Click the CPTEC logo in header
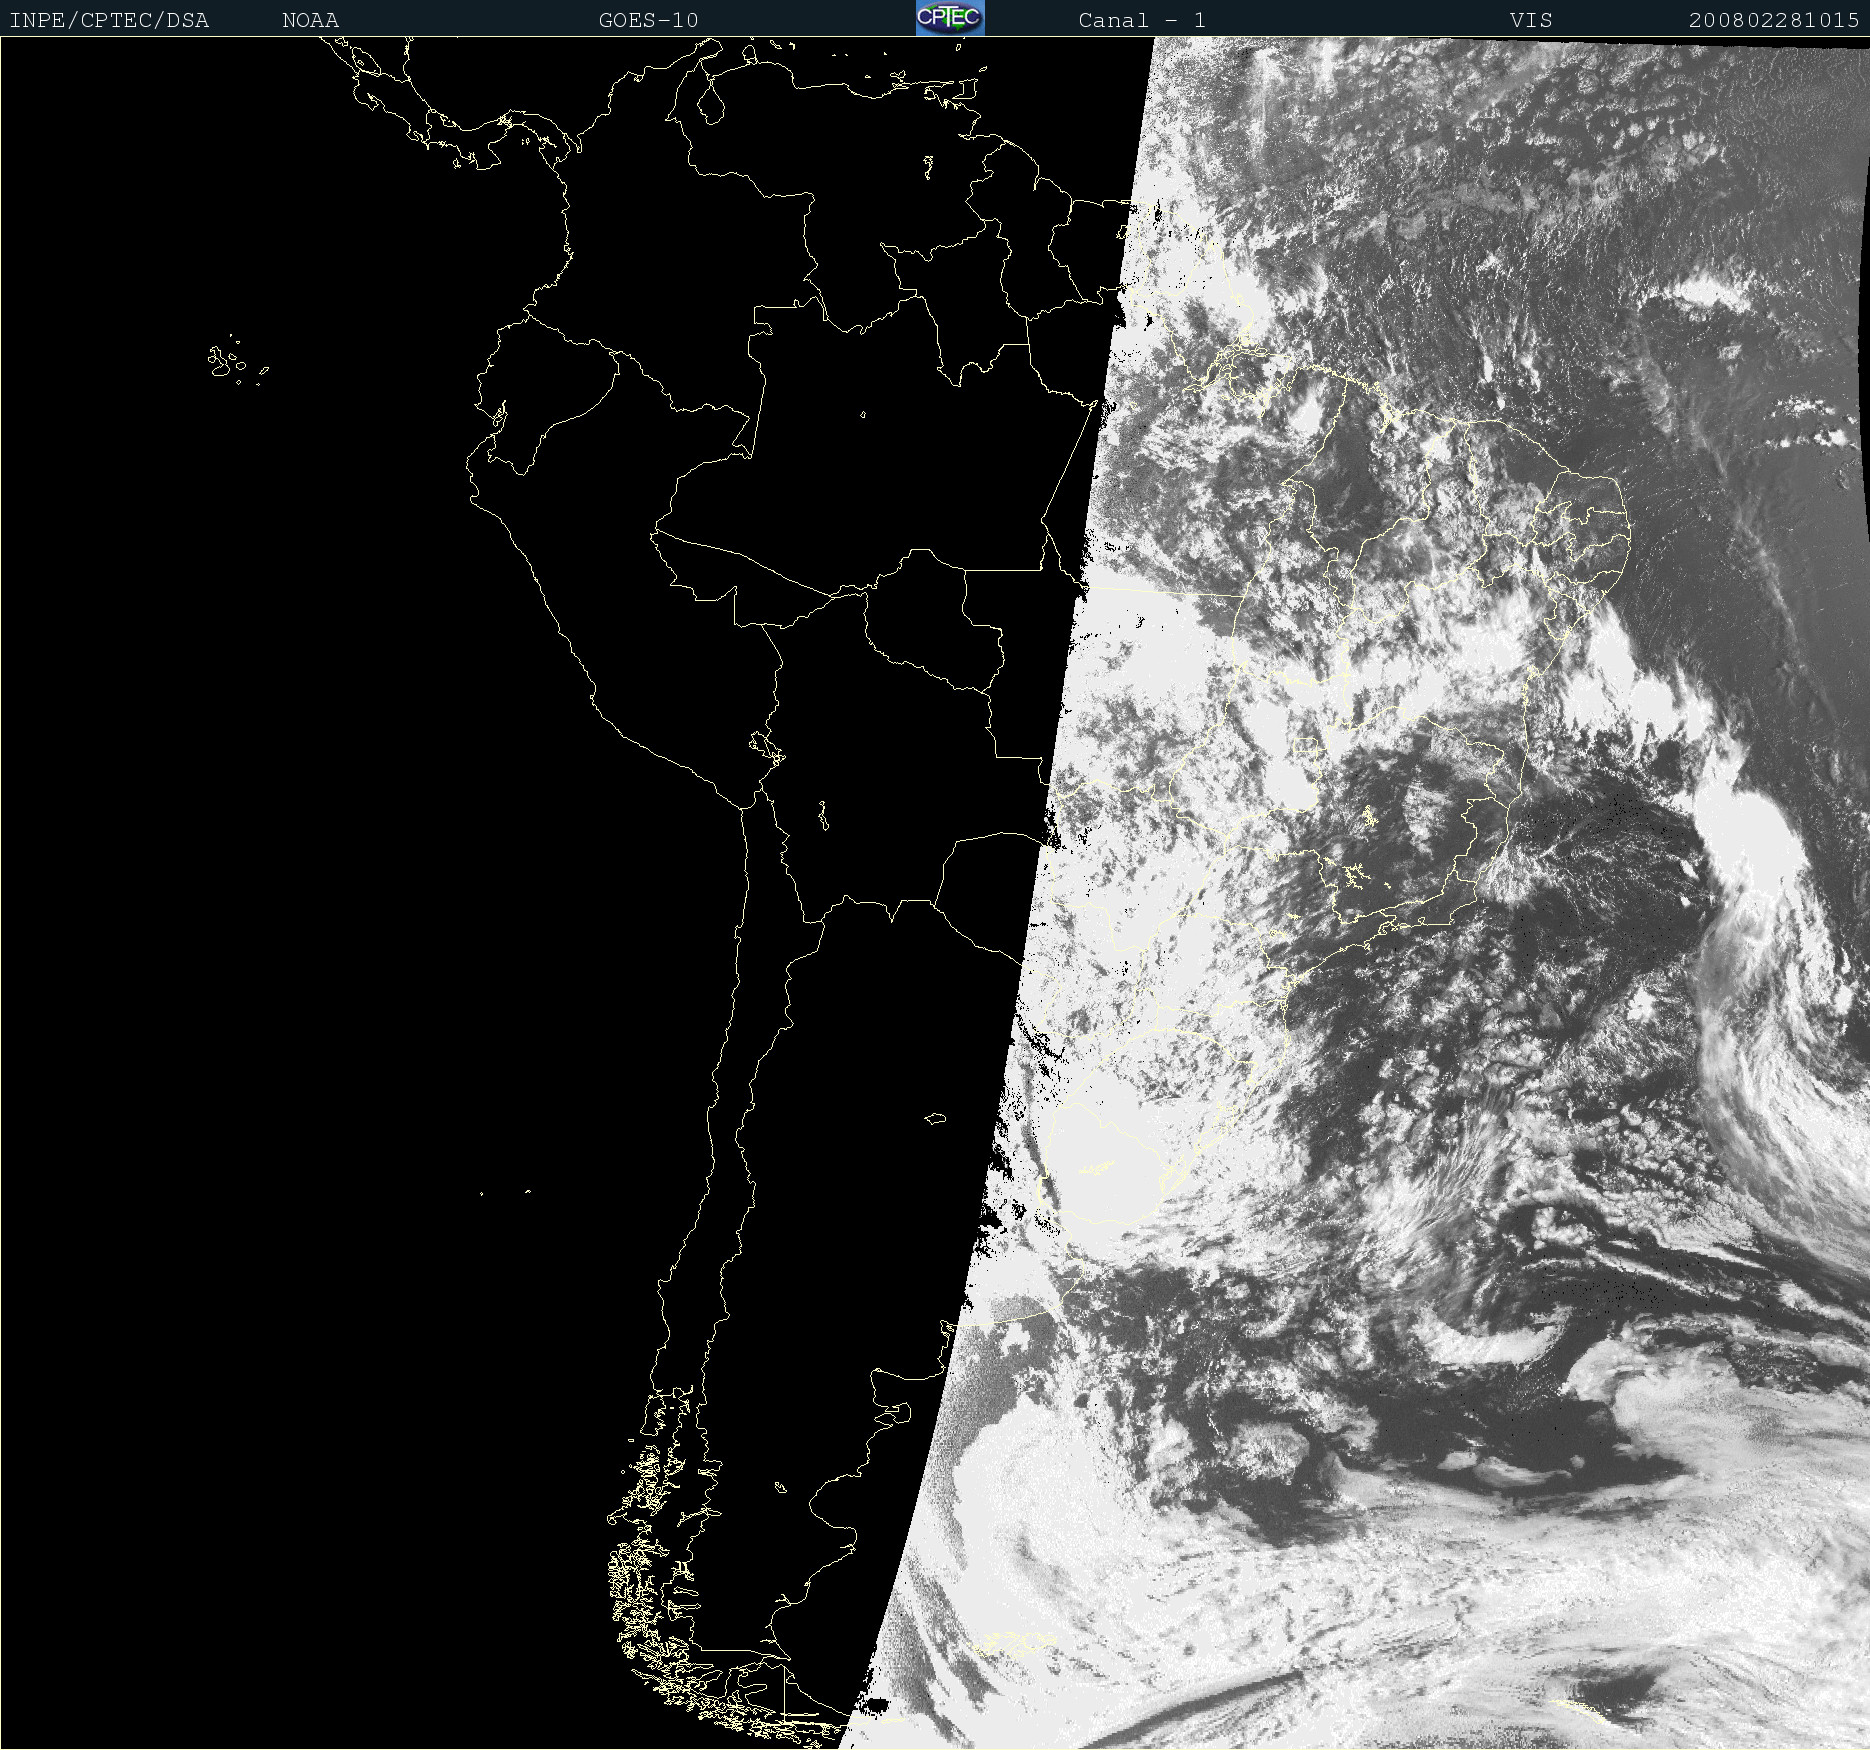This screenshot has width=1870, height=1750. tap(950, 18)
